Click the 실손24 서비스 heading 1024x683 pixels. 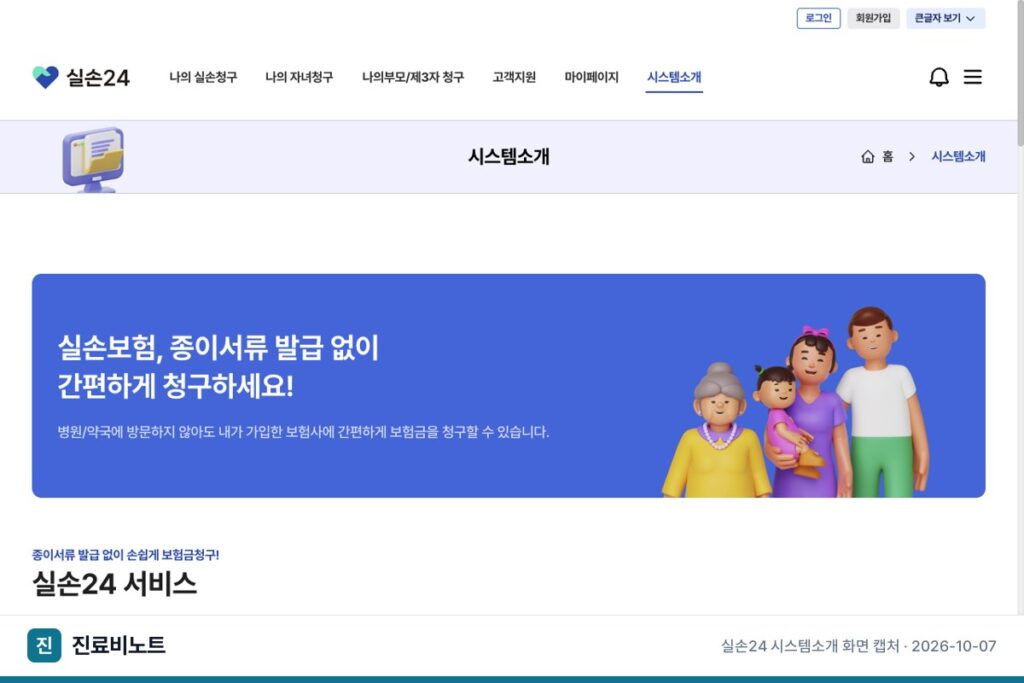coord(114,583)
